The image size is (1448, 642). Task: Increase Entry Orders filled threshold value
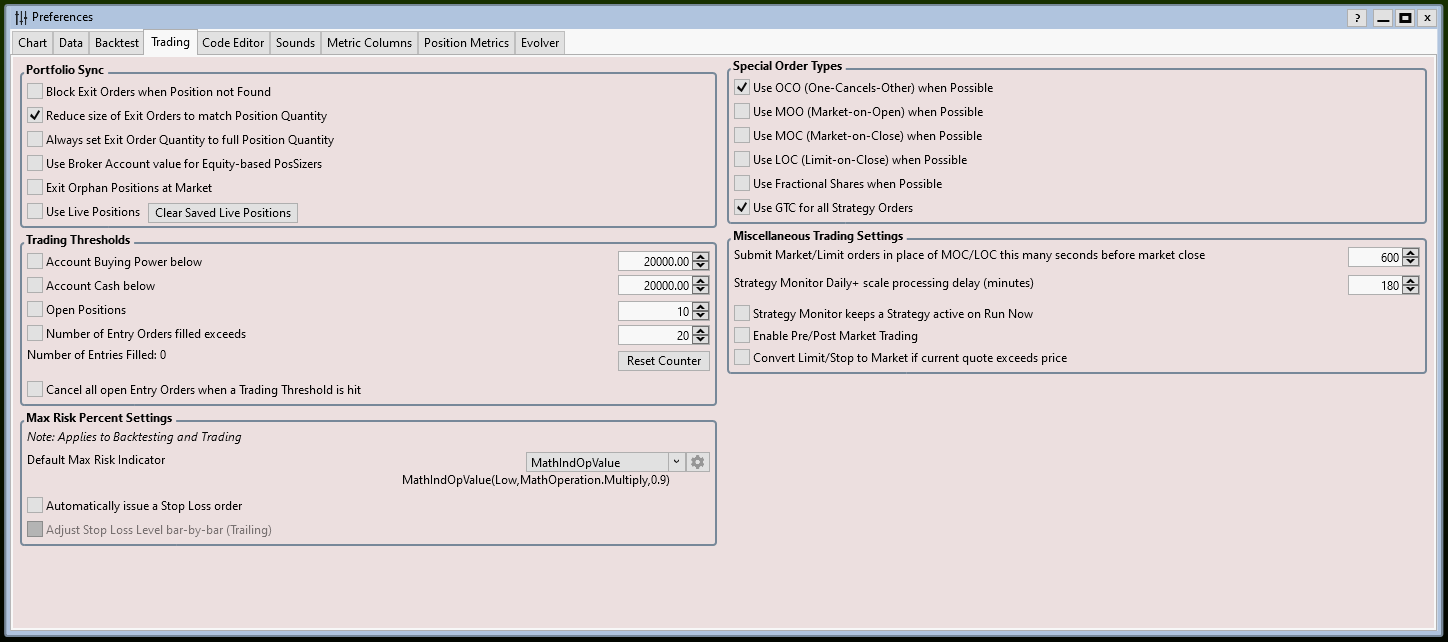click(701, 330)
